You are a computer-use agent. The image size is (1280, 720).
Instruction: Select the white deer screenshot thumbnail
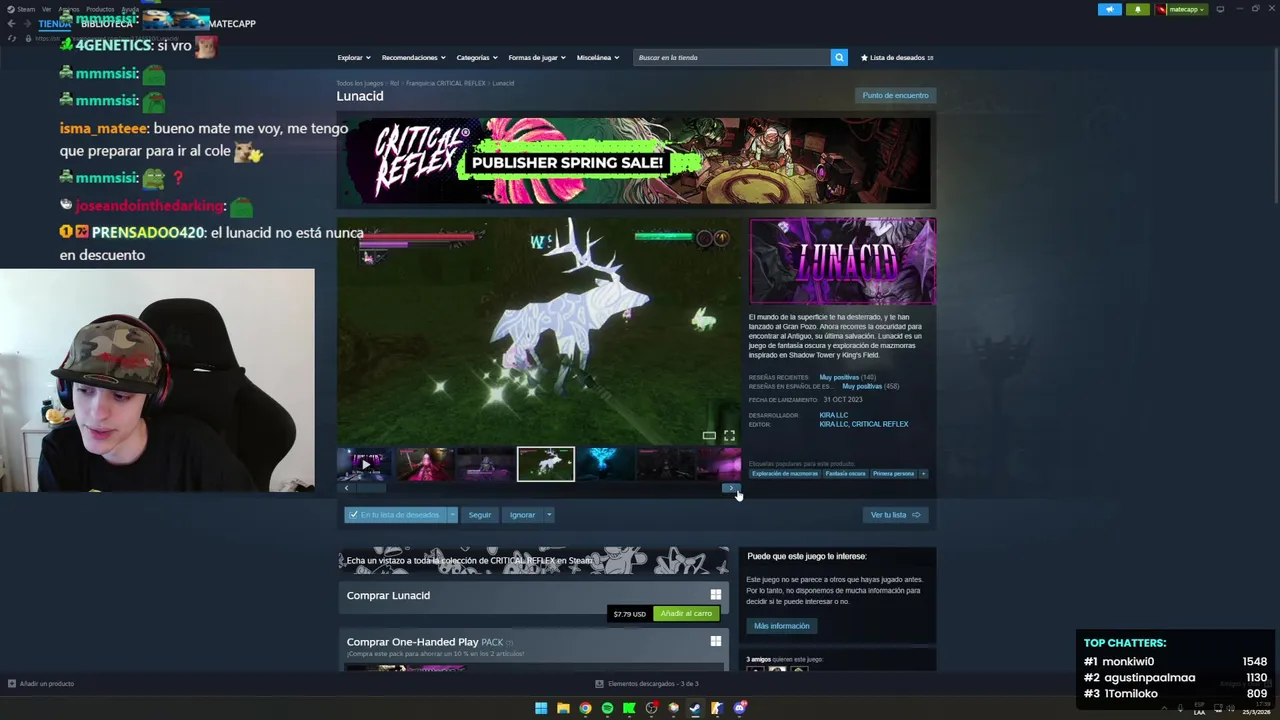(x=546, y=464)
